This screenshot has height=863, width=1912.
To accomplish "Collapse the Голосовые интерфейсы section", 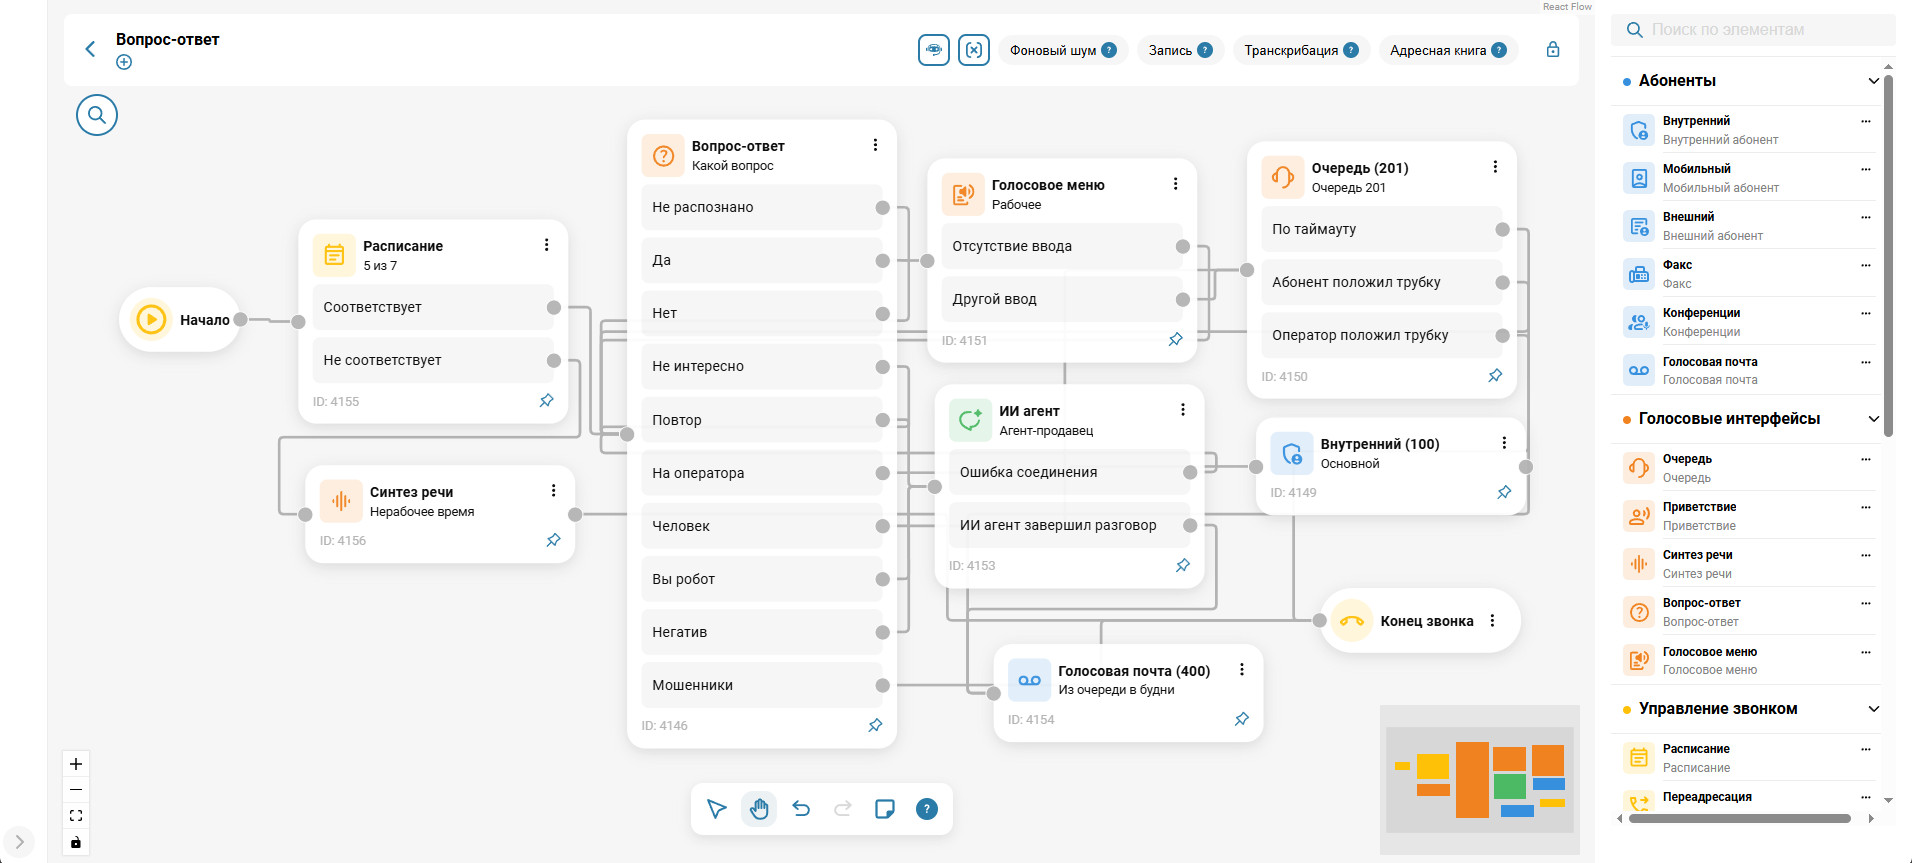I will (x=1873, y=419).
